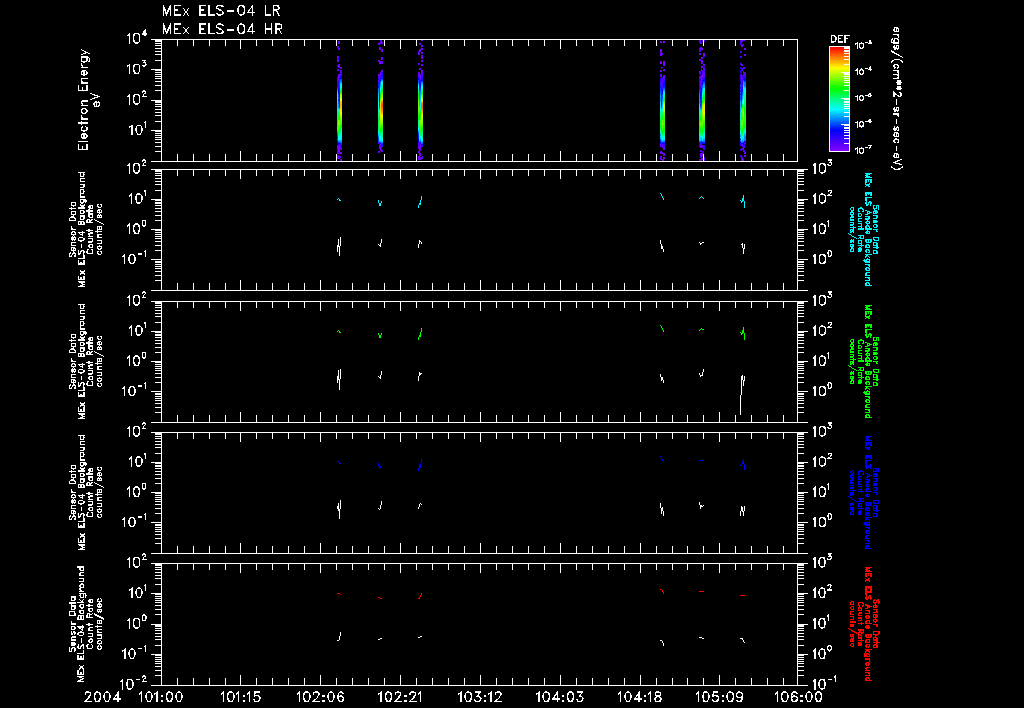The width and height of the screenshot is (1024, 708).
Task: Click the '101:15' time axis label
Action: (240, 697)
